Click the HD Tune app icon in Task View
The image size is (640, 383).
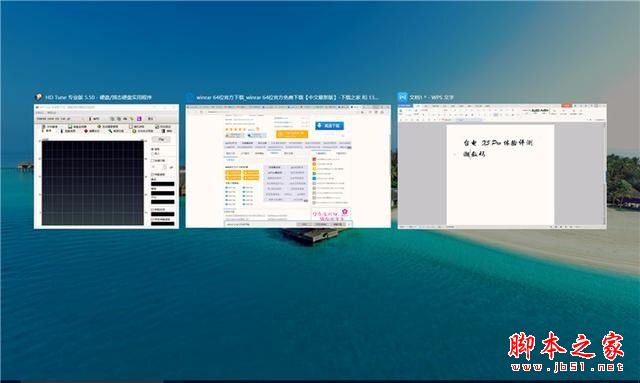(x=39, y=97)
